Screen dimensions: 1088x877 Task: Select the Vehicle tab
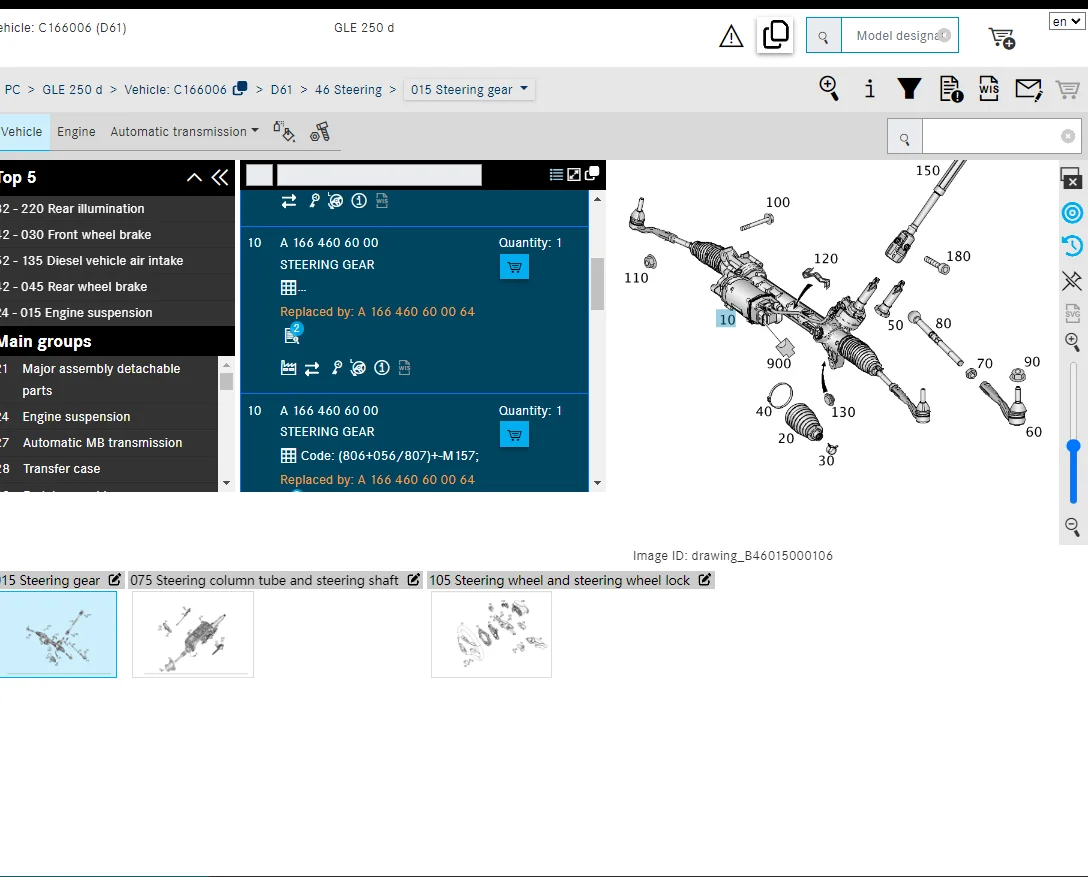coord(22,131)
